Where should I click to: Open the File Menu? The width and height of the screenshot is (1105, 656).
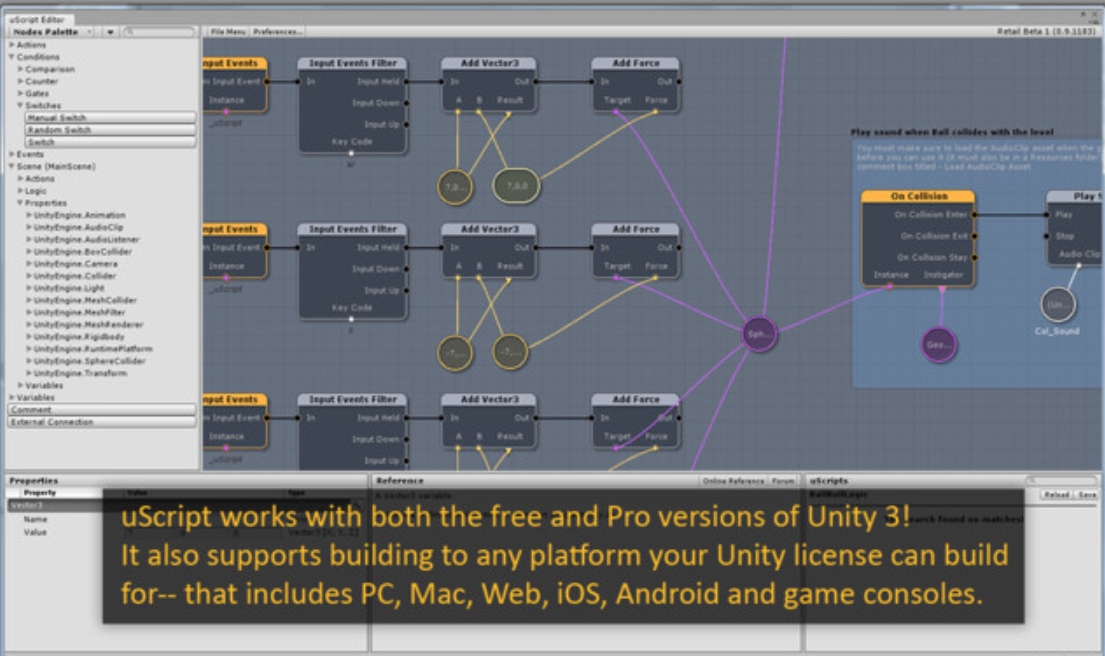[x=228, y=32]
